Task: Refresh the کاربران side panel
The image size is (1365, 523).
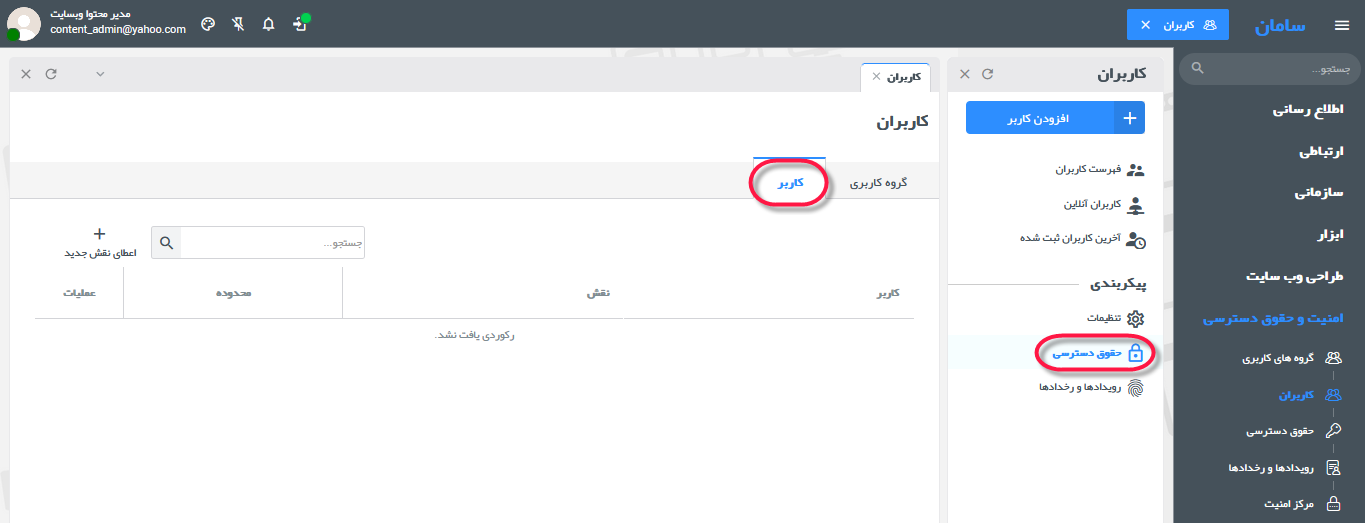Action: pyautogui.click(x=988, y=74)
